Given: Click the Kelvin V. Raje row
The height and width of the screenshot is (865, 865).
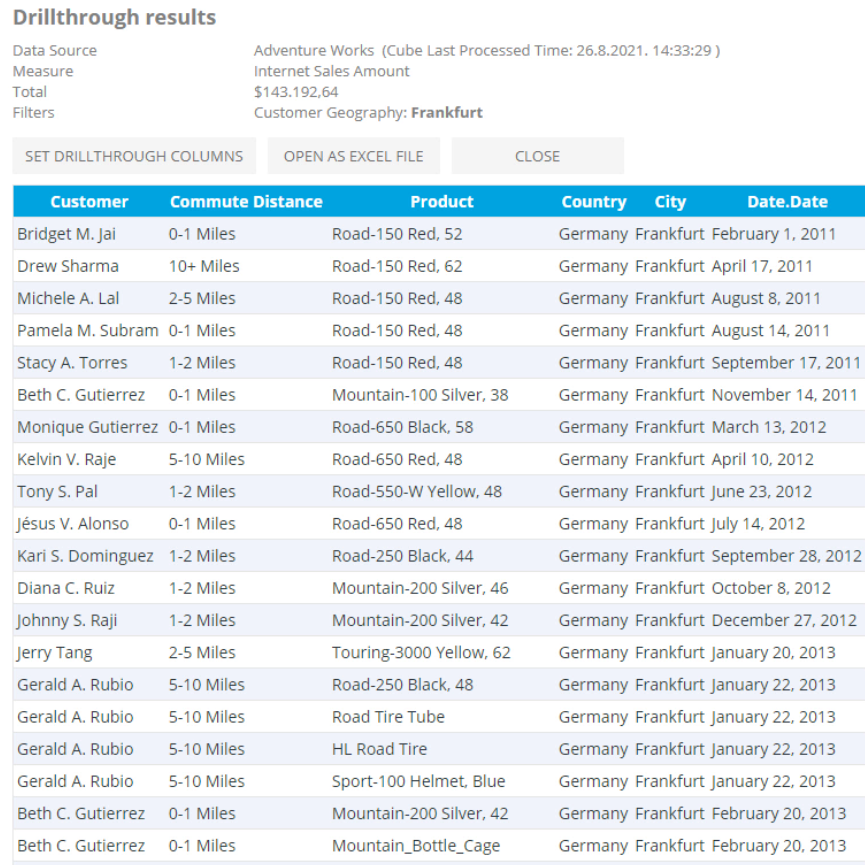Looking at the screenshot, I should pyautogui.click(x=66, y=459).
